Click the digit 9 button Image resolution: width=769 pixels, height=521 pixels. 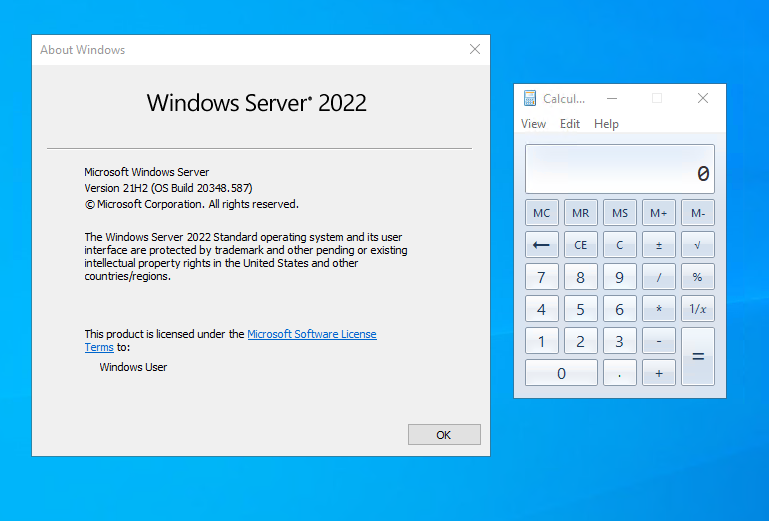pyautogui.click(x=620, y=277)
